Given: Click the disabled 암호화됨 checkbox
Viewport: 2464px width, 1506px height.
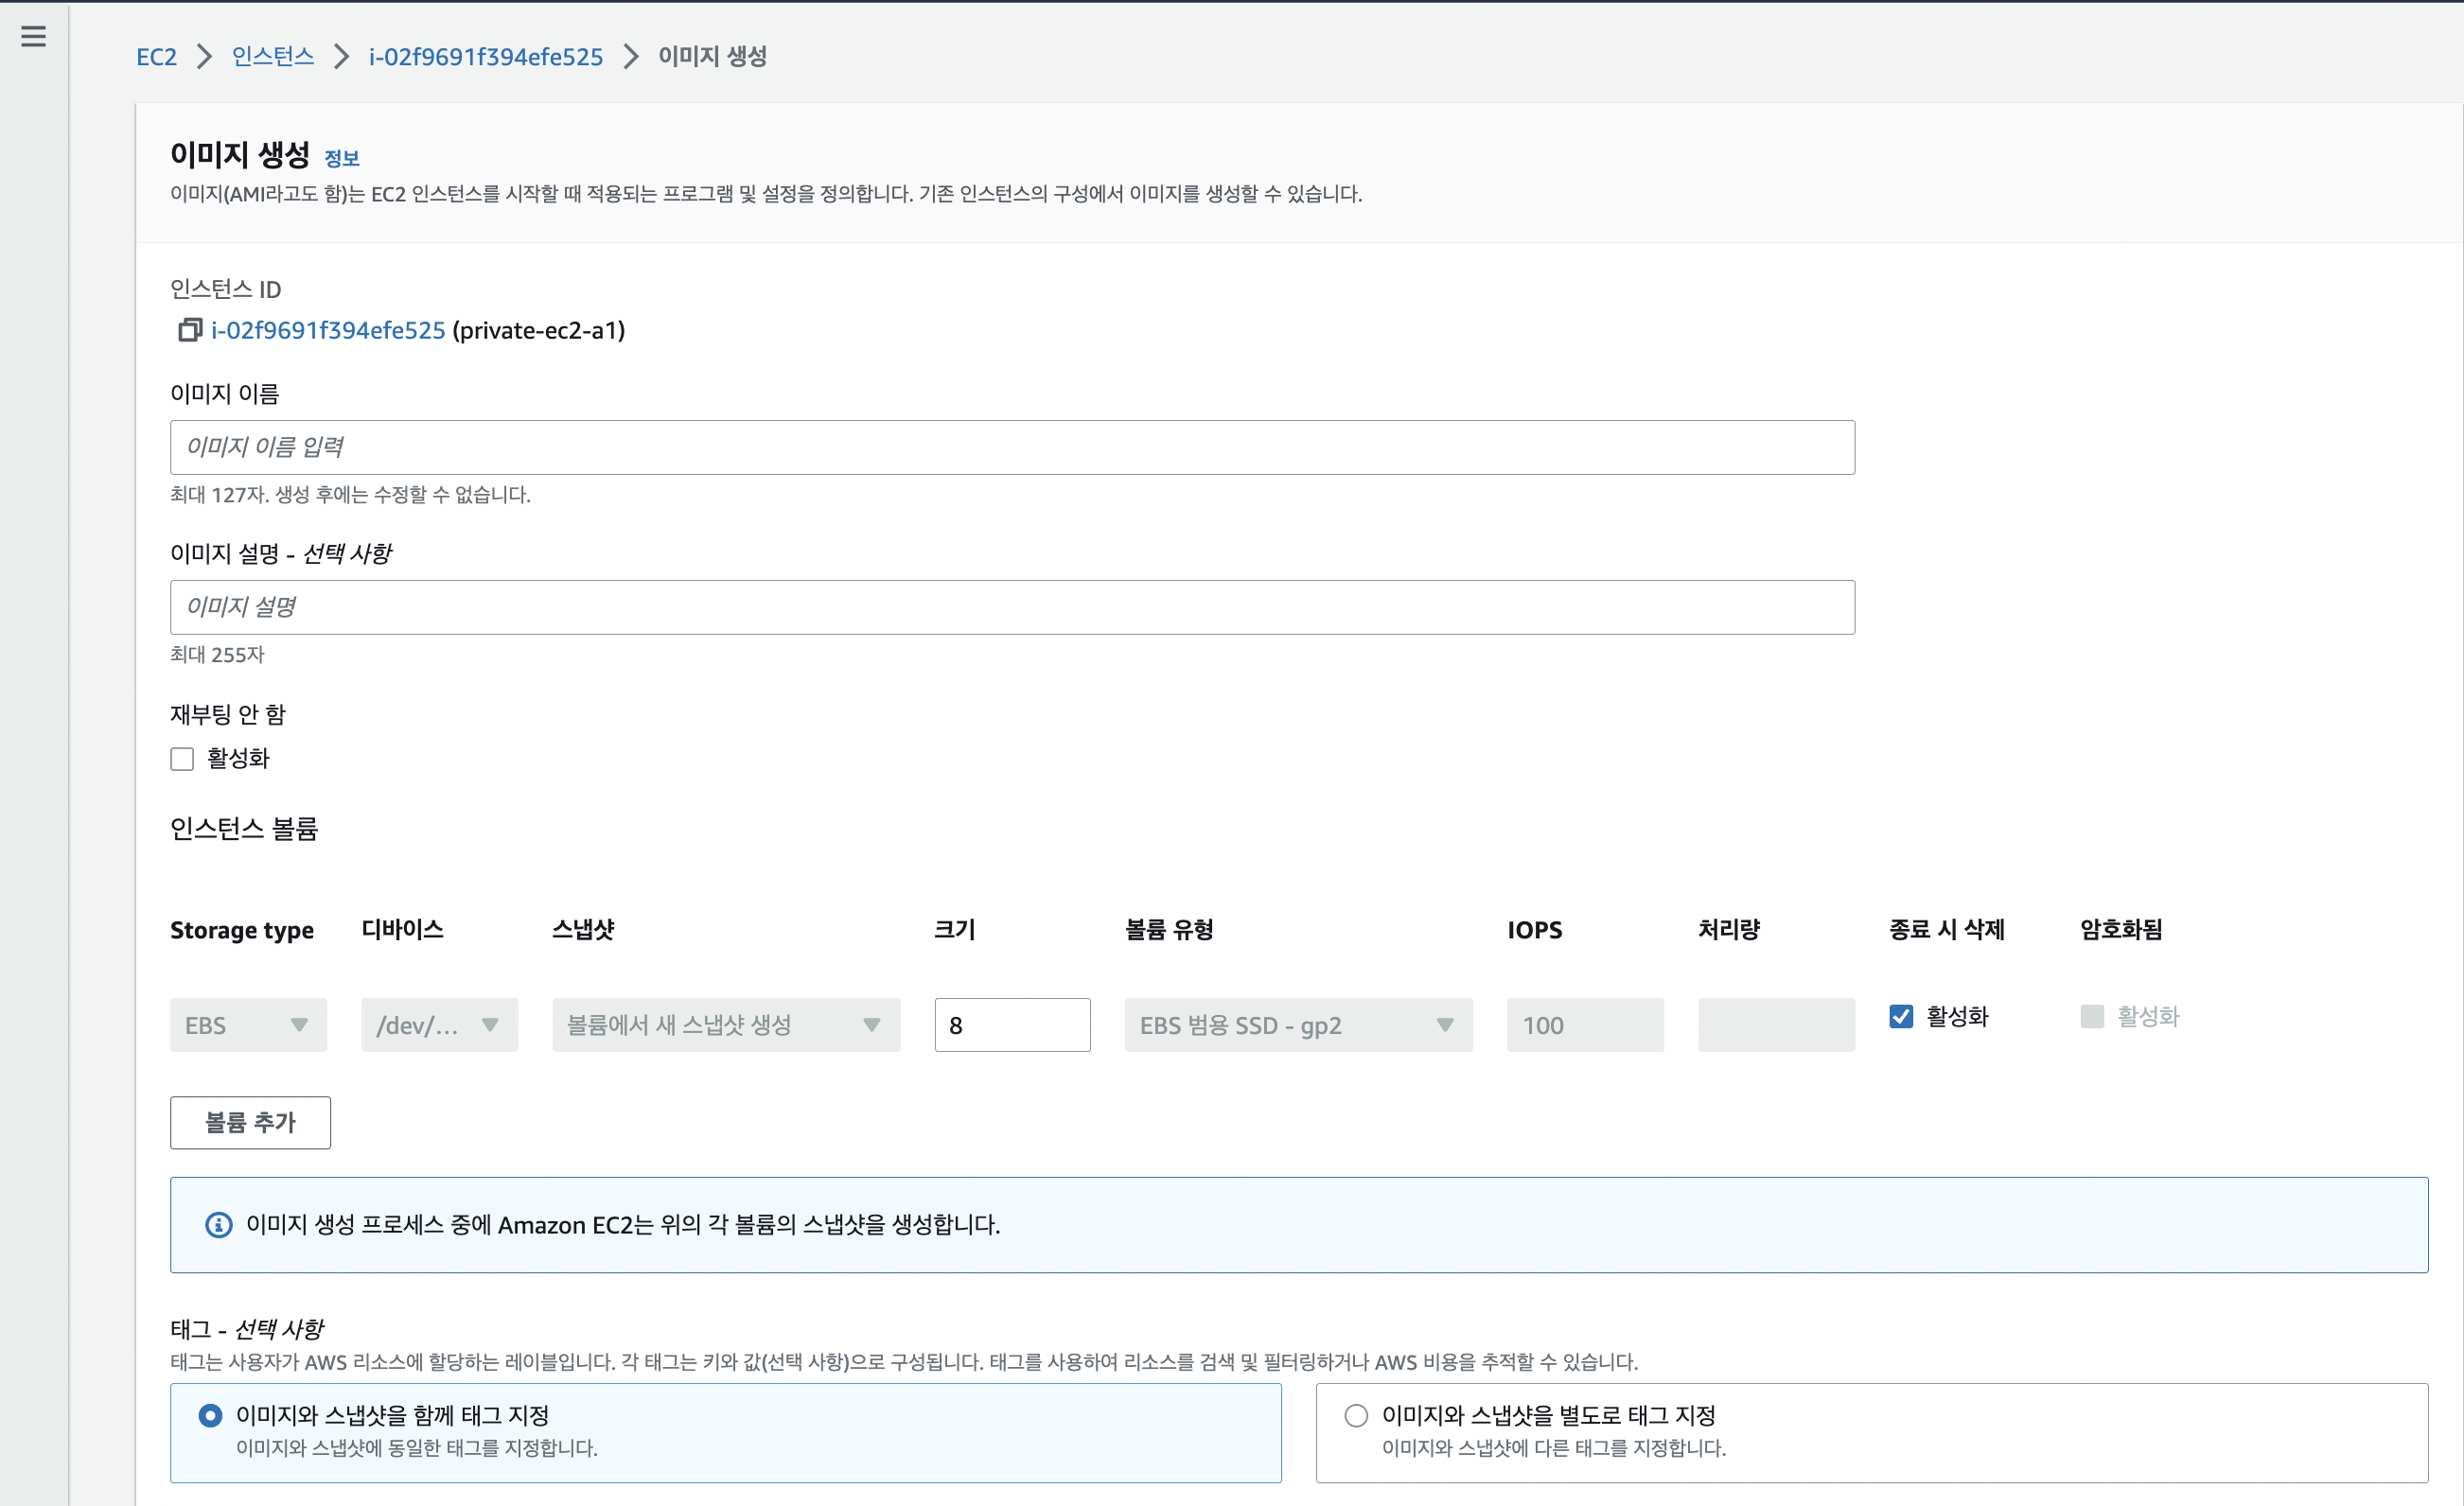Looking at the screenshot, I should point(2092,1016).
